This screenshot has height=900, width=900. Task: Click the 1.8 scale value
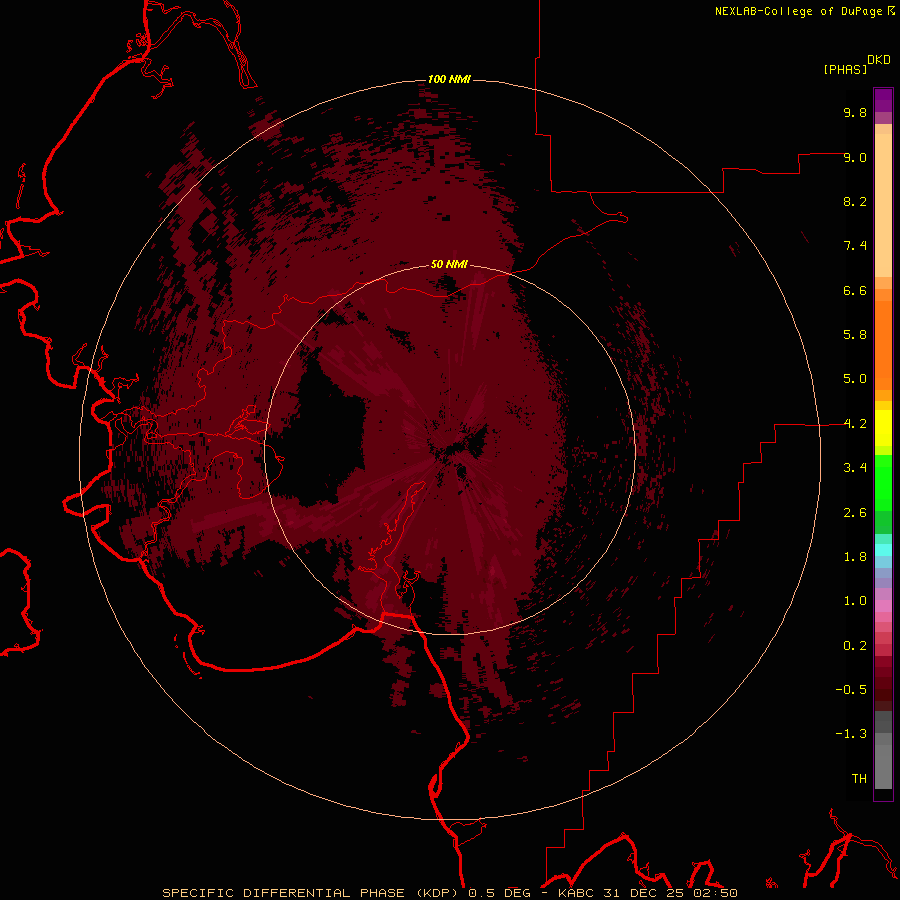tap(855, 557)
